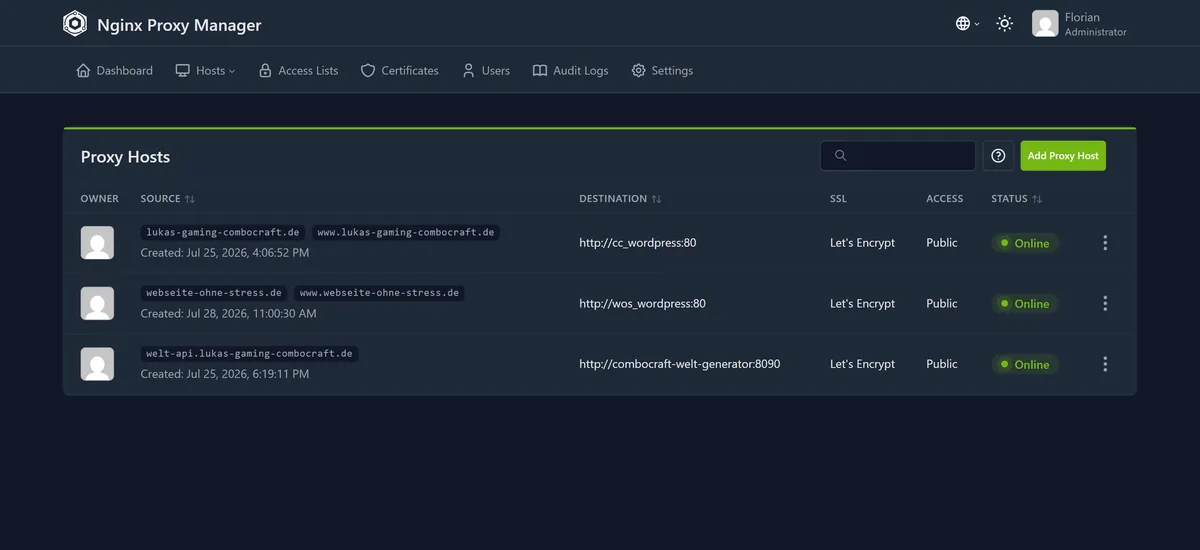1200x550 pixels.
Task: Click Public access in the combocraft-welt-generator row
Action: coord(942,364)
